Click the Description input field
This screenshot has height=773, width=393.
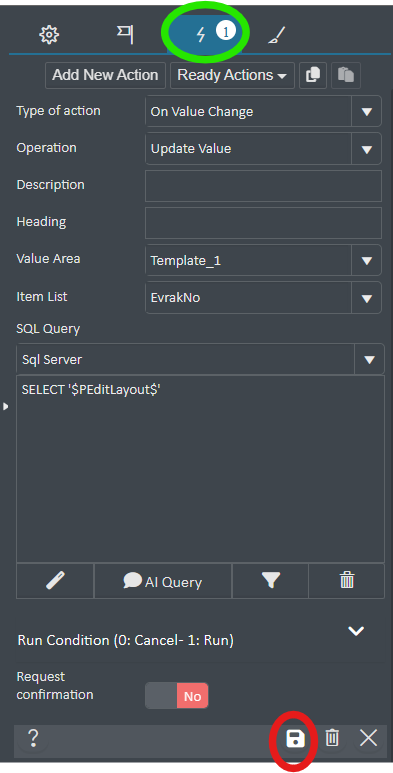tap(263, 186)
